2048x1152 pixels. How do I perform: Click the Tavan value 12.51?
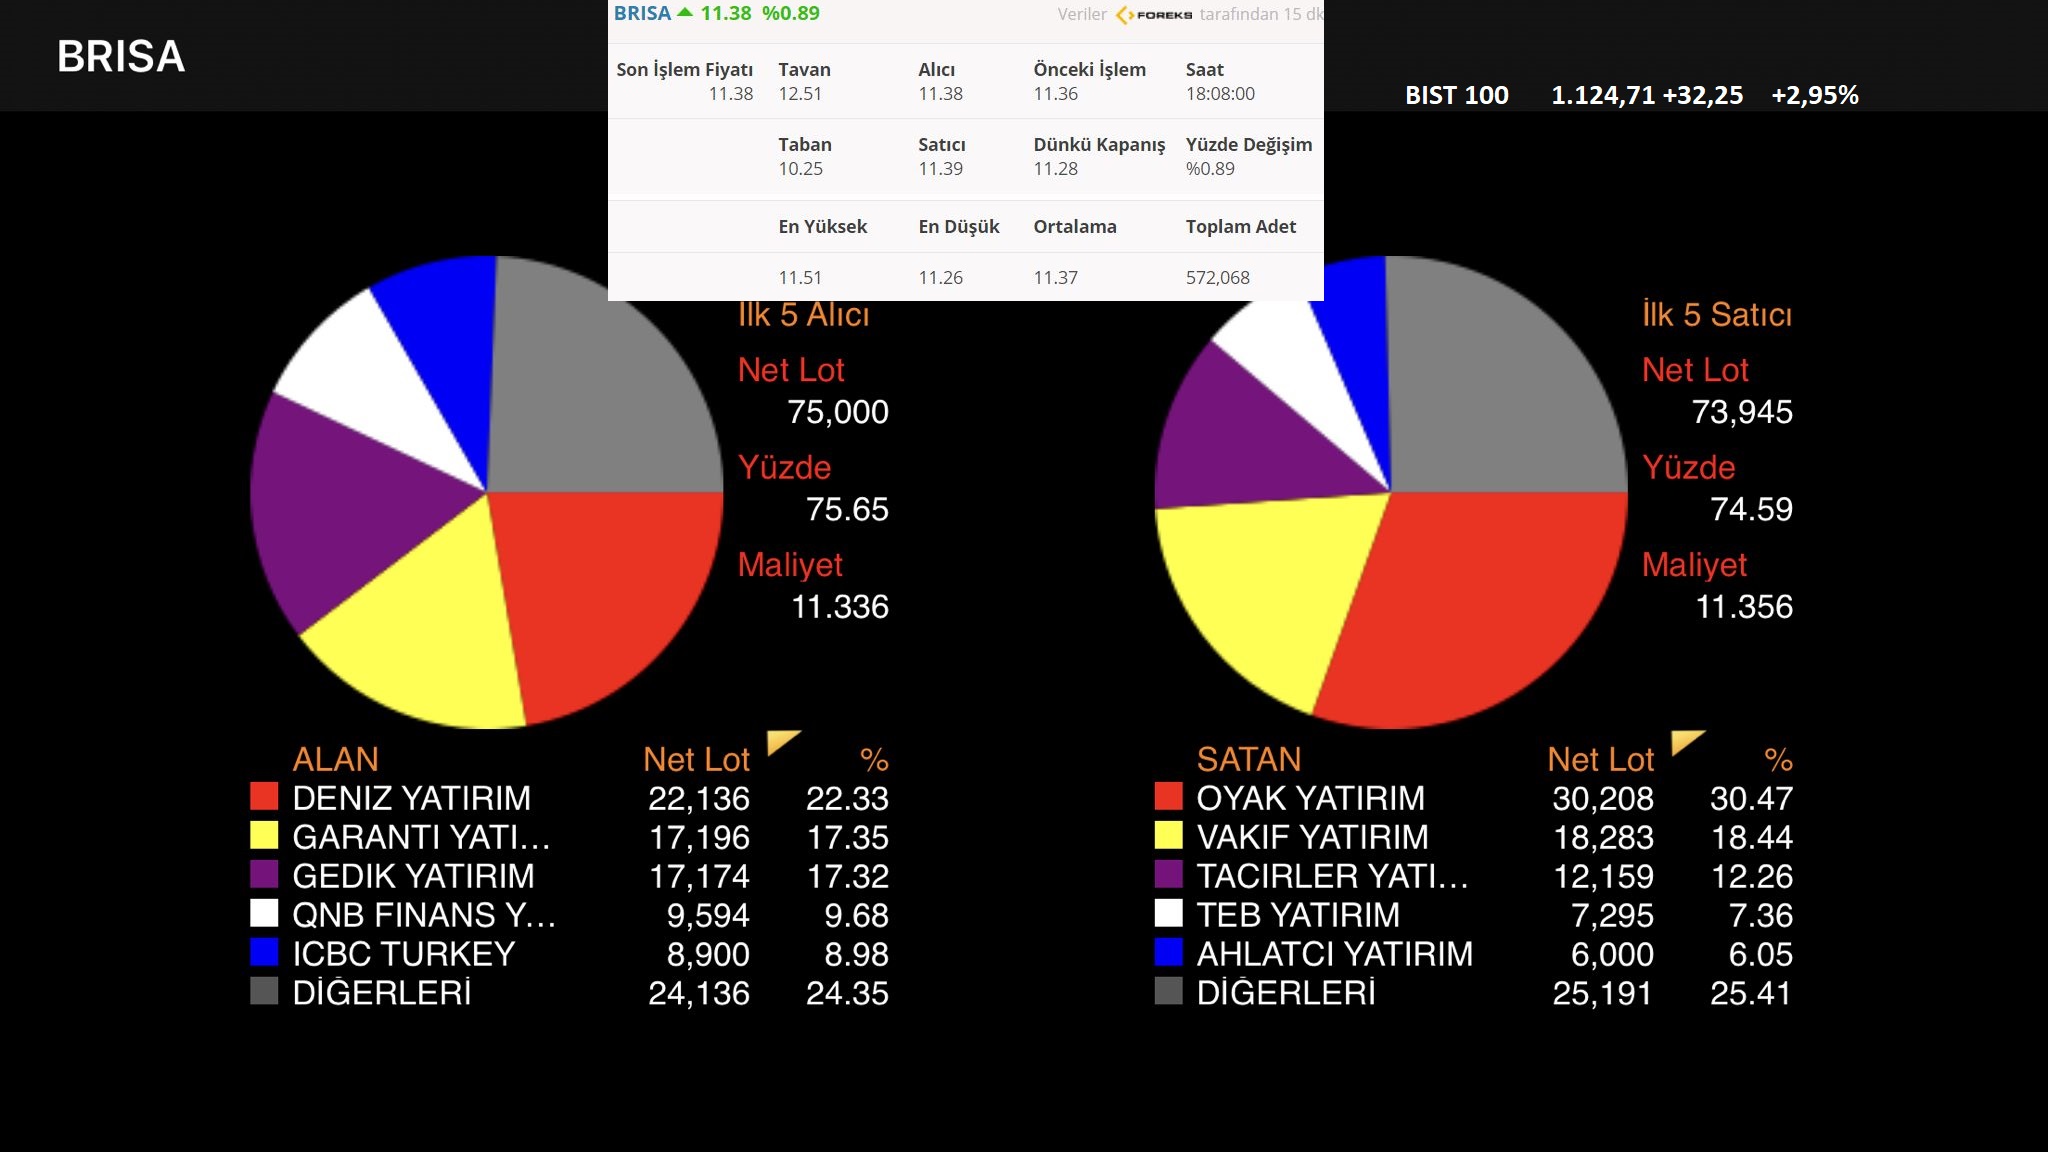799,93
